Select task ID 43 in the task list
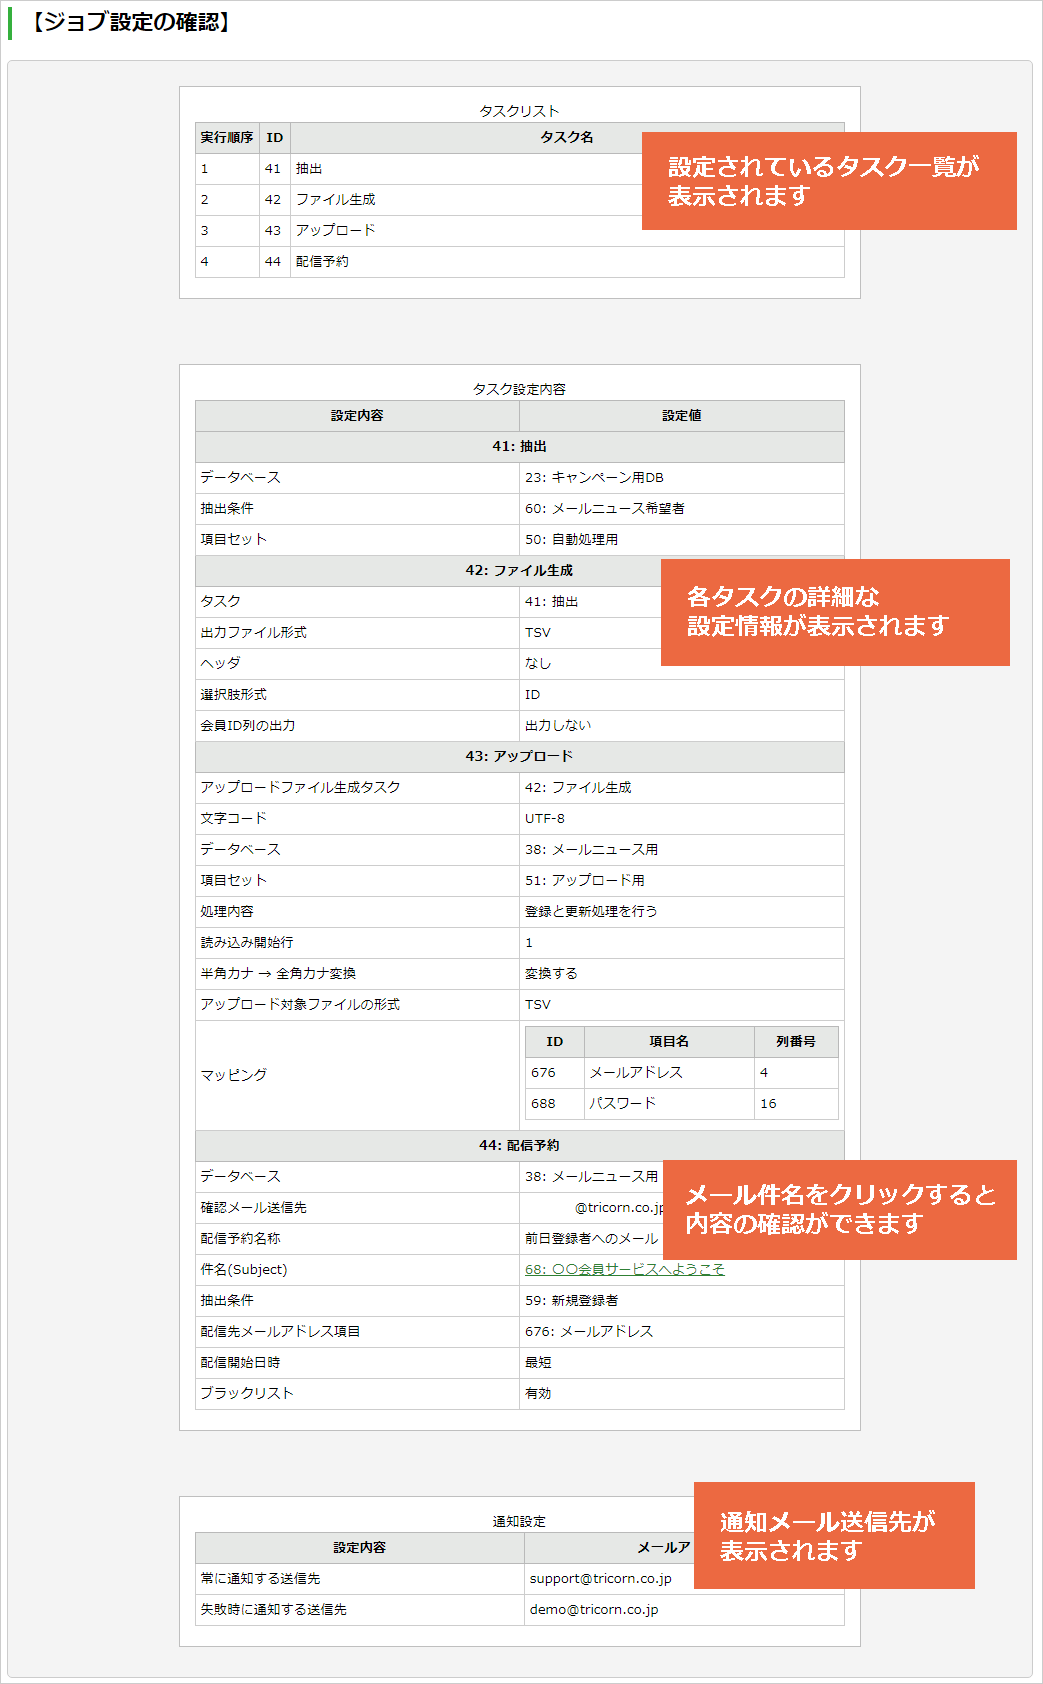Viewport: 1043px width, 1684px height. [x=273, y=231]
